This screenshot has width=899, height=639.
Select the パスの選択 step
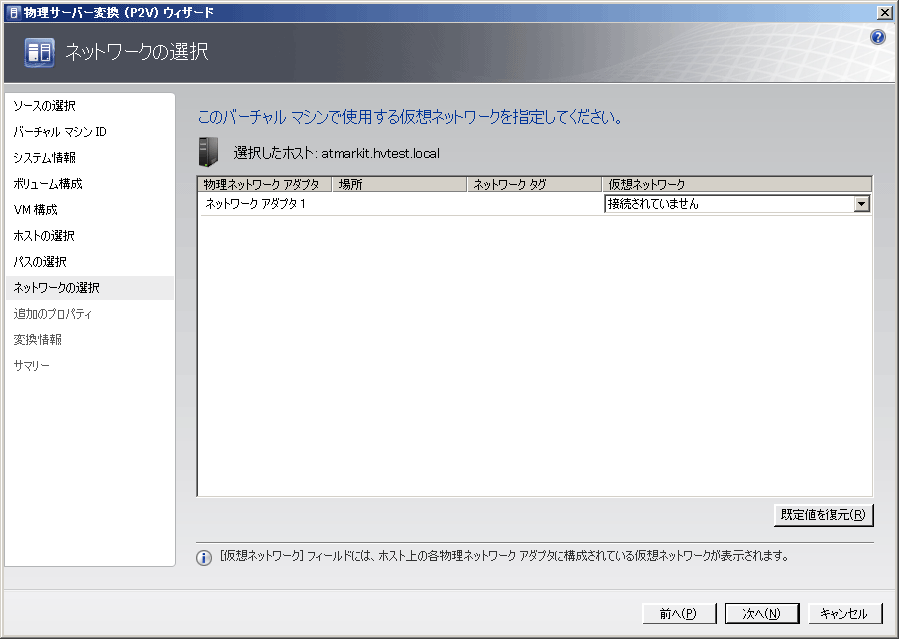click(40, 262)
